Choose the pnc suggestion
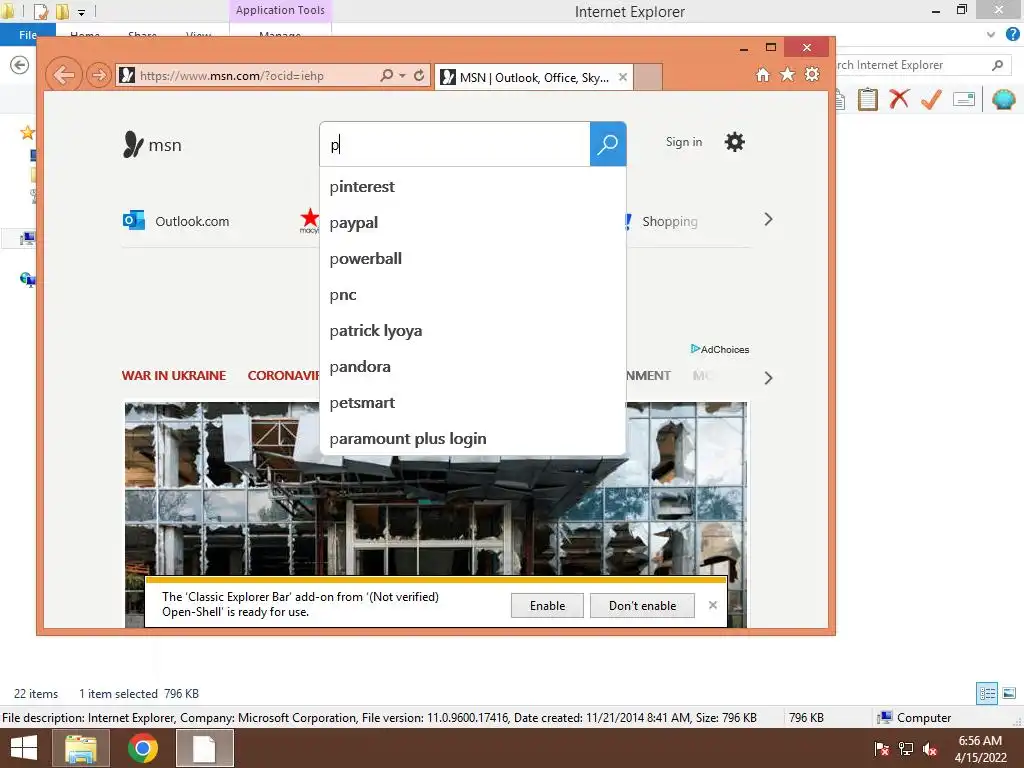1024x768 pixels. tap(473, 295)
